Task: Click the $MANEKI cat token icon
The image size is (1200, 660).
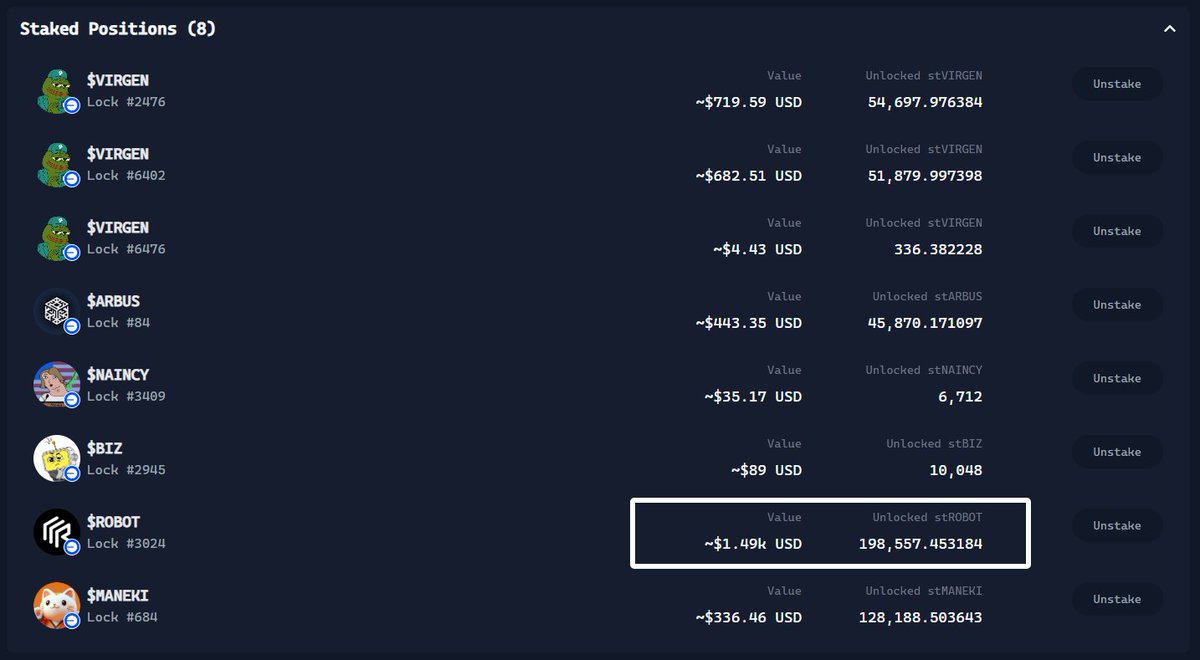Action: [x=57, y=606]
